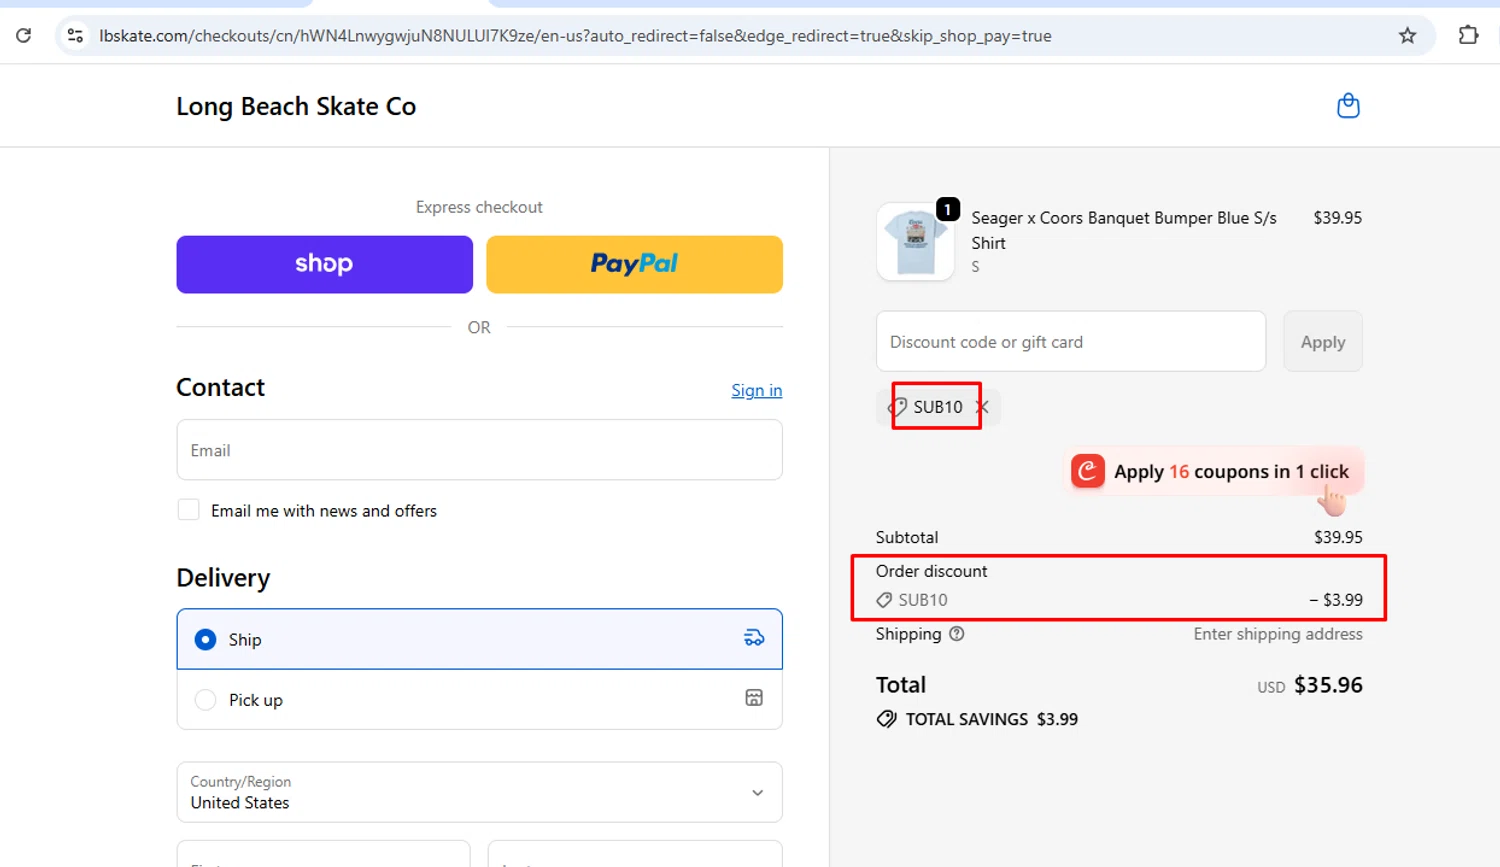Click the tag icon beside TOTAL SAVINGS
Image resolution: width=1500 pixels, height=867 pixels.
tap(886, 719)
